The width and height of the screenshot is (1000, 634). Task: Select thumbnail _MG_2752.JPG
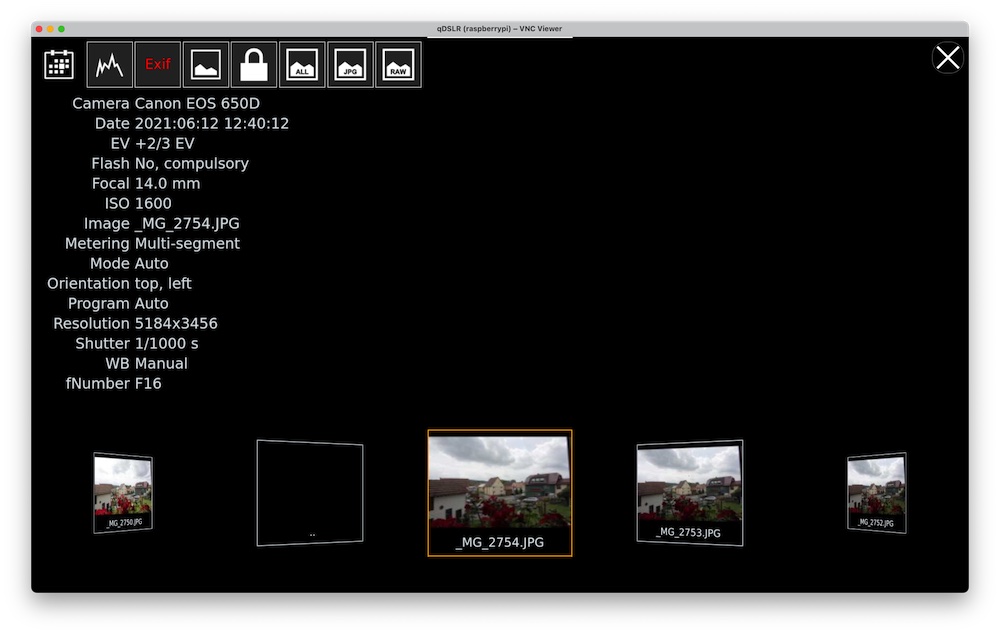tap(875, 492)
